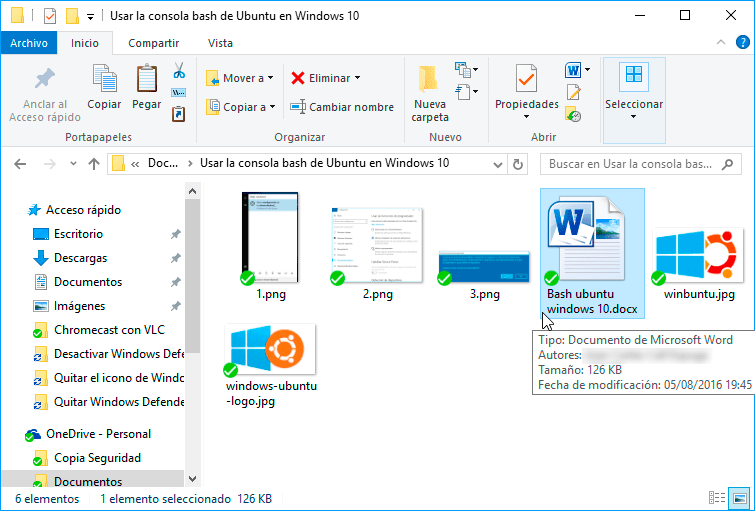Collapse the ribbon with the chevron
The image size is (755, 511).
tap(721, 42)
